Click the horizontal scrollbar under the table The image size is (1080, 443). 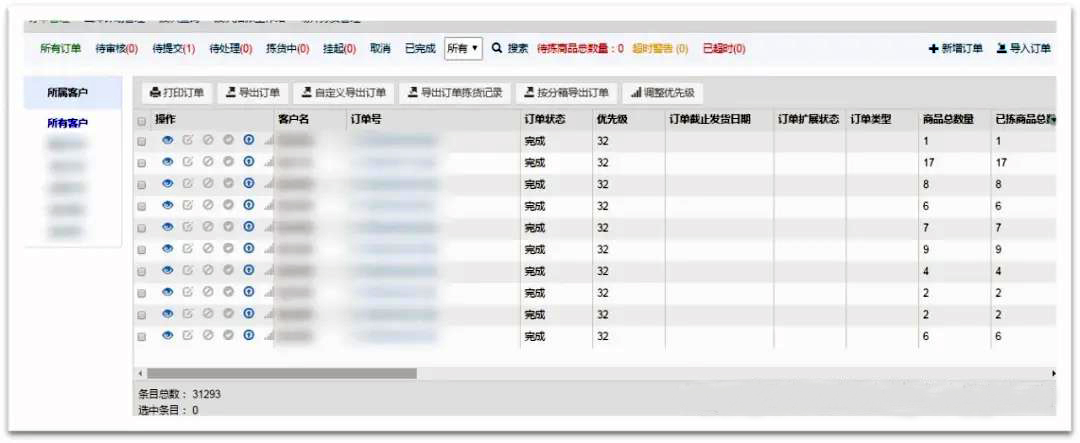[x=280, y=373]
